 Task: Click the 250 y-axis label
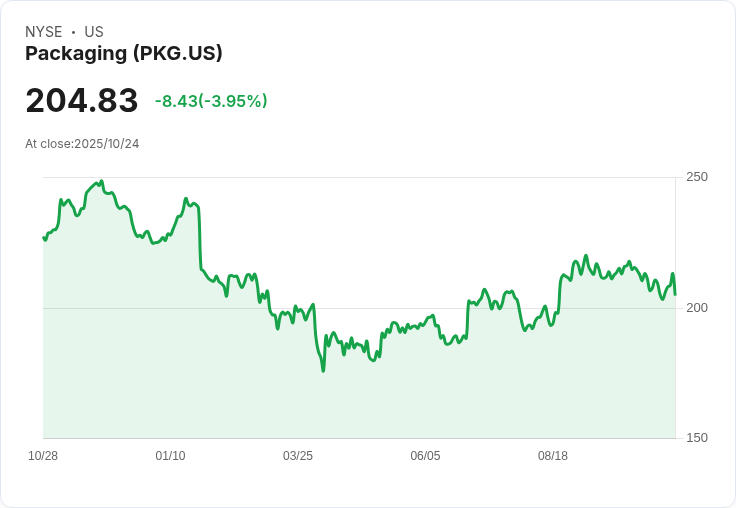696,177
